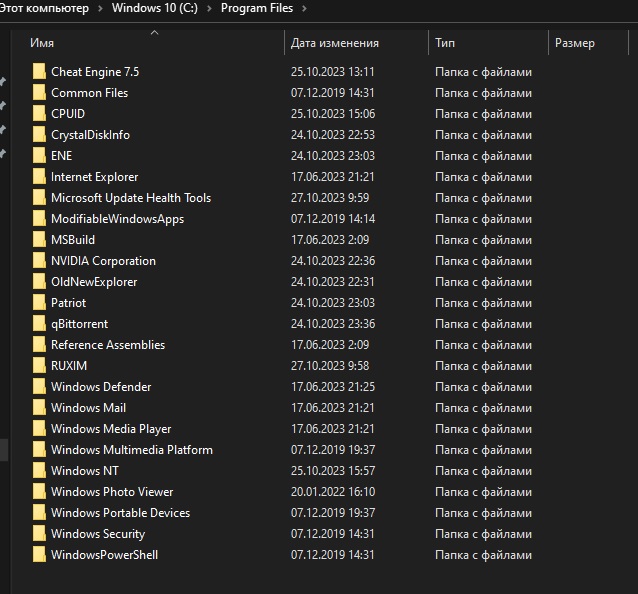The width and height of the screenshot is (638, 594).
Task: Click the Internet Explorer name
Action: pos(94,177)
